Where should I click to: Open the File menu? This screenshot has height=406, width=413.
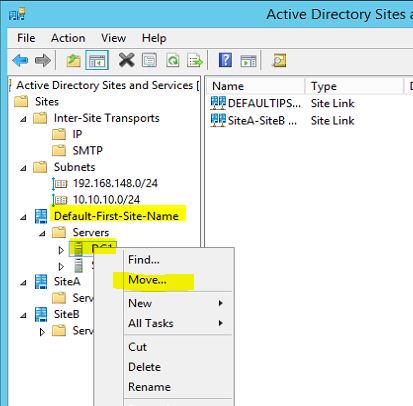[x=26, y=38]
